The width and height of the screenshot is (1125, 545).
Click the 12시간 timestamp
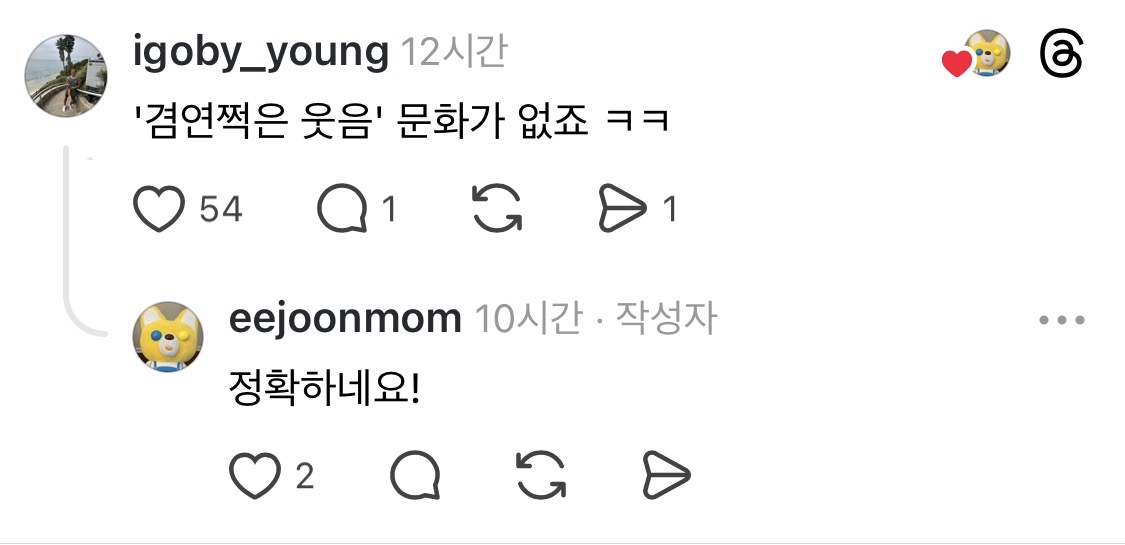(453, 52)
